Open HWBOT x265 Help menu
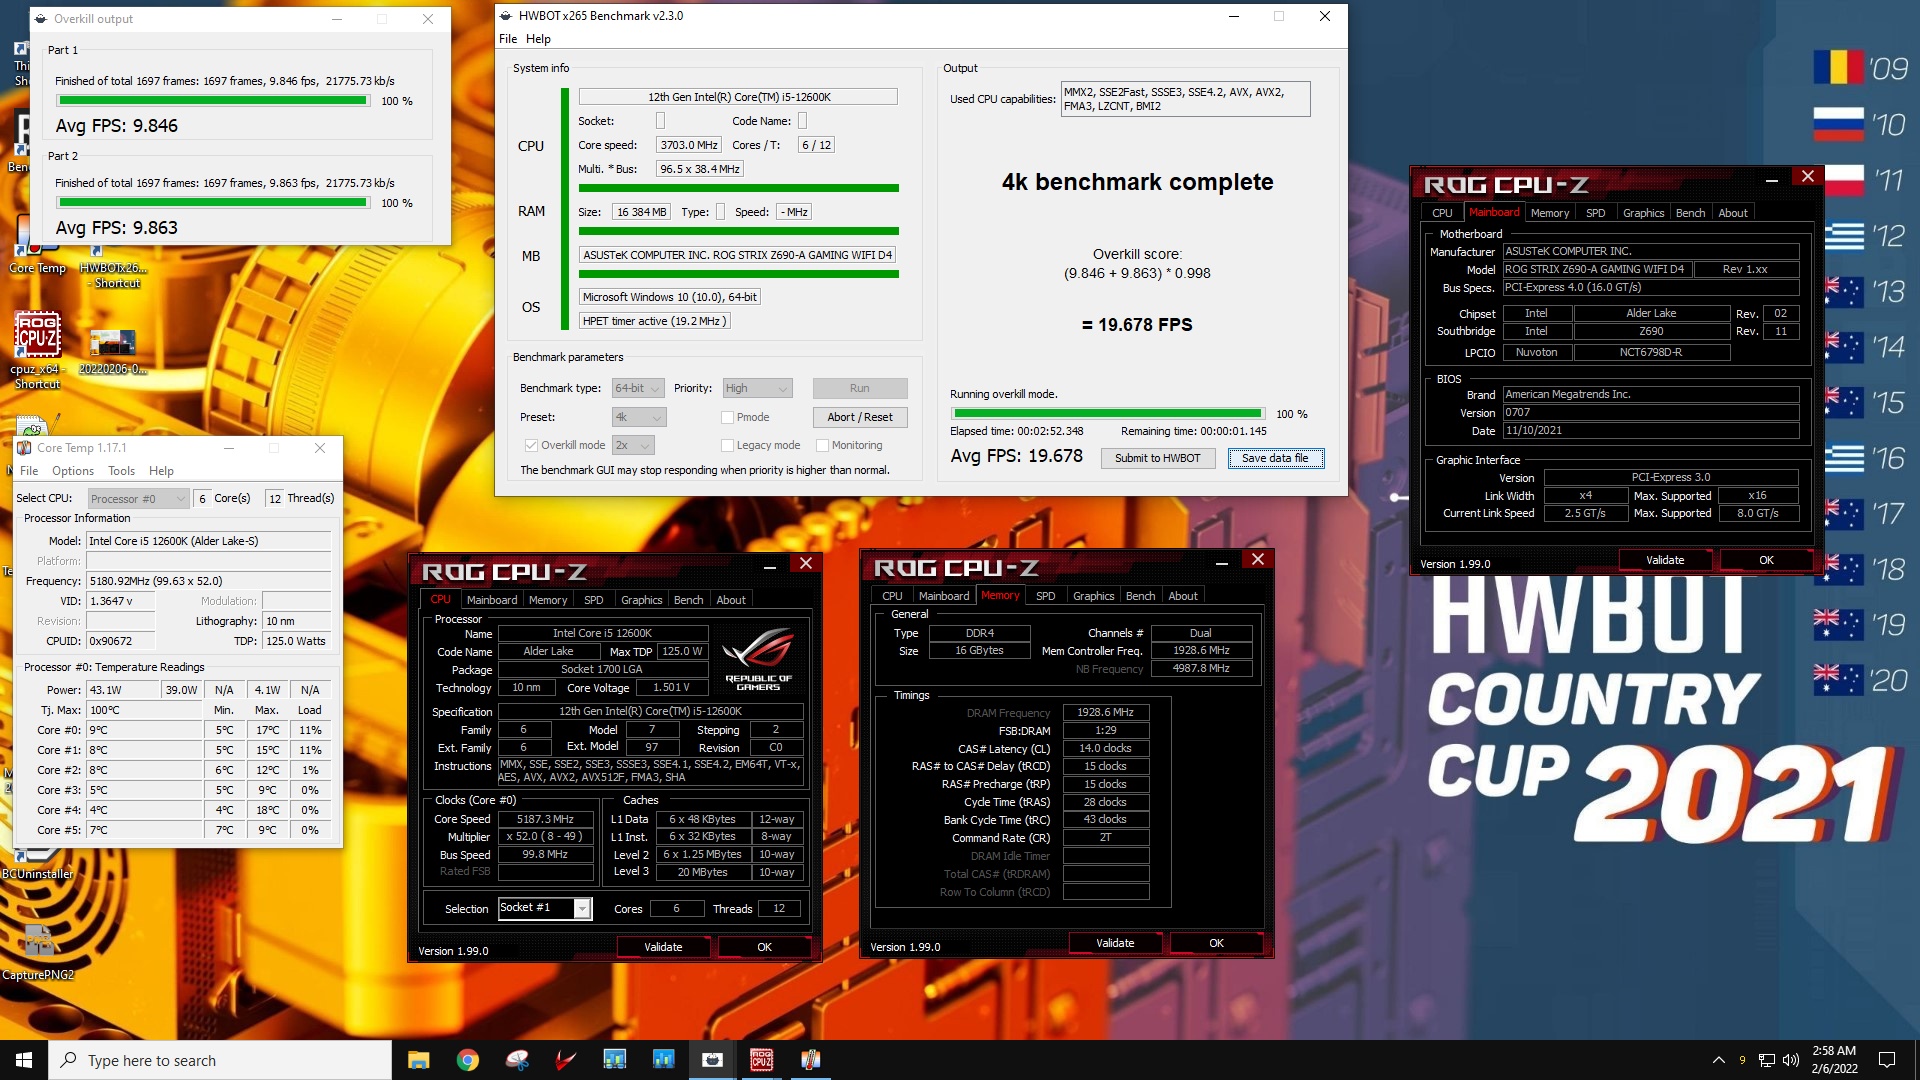This screenshot has width=1920, height=1080. tap(538, 39)
